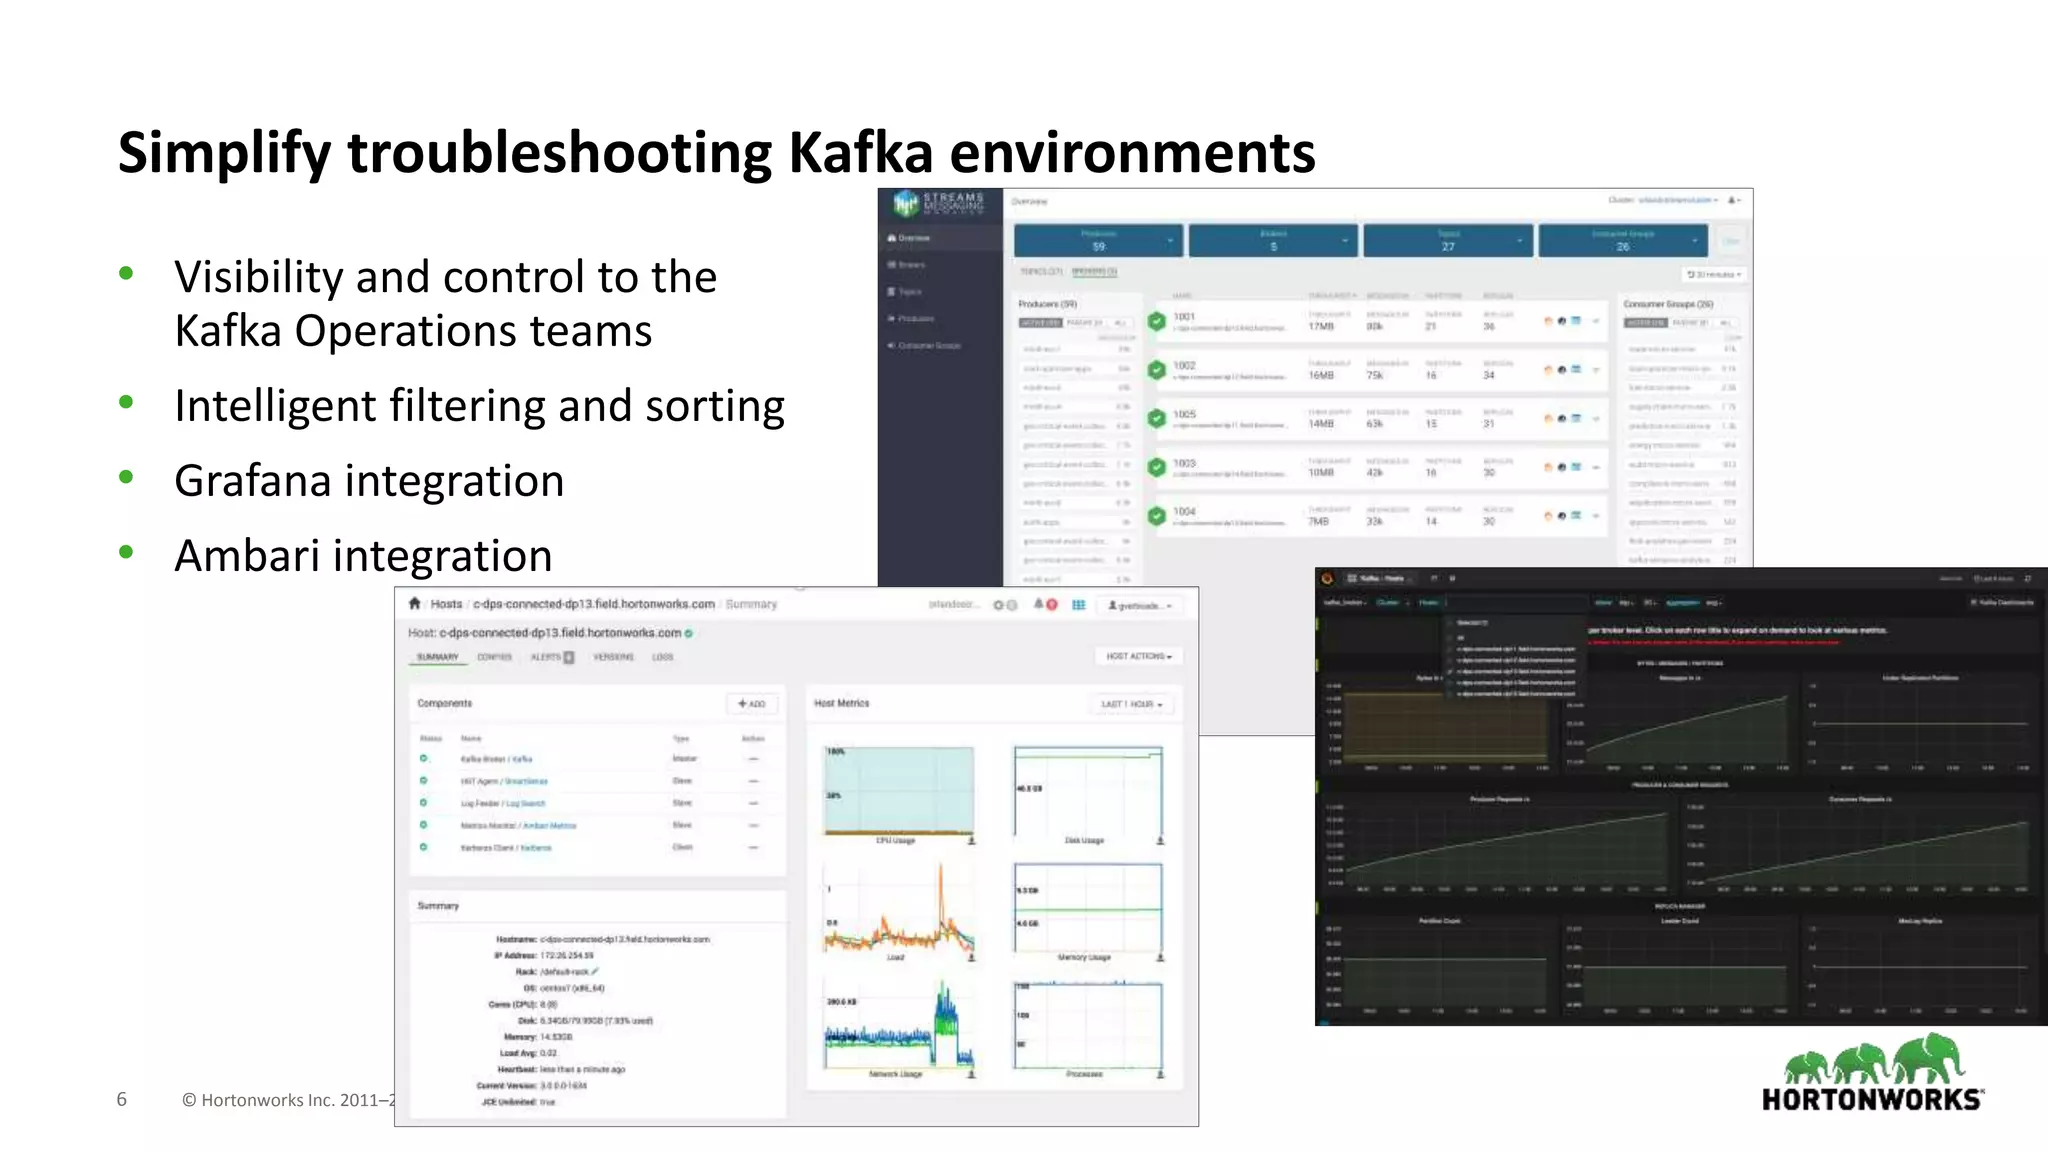
Task: Open Consumer Groups in SMM sidebar
Action: [924, 346]
